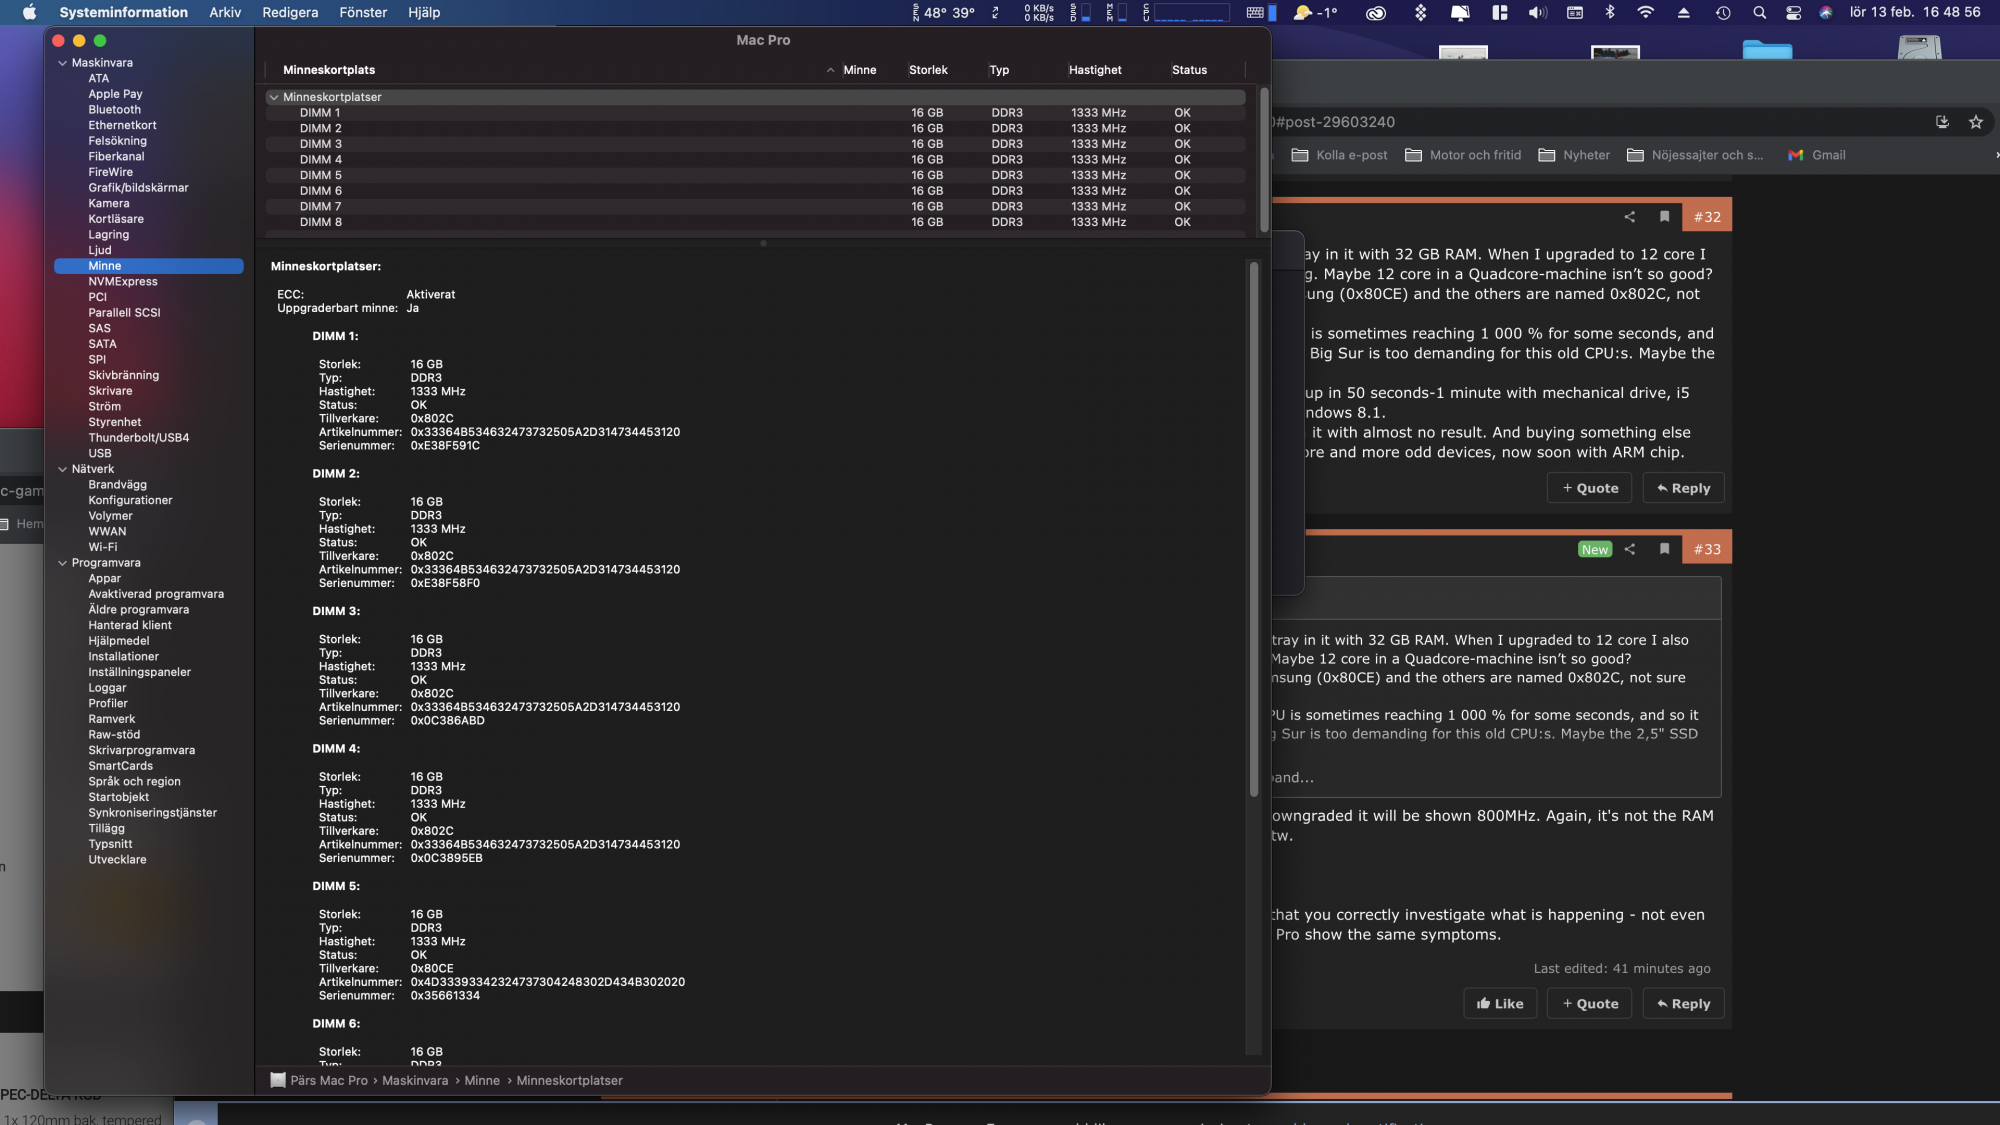Open the Fönster menu
This screenshot has height=1125, width=2000.
(x=363, y=13)
